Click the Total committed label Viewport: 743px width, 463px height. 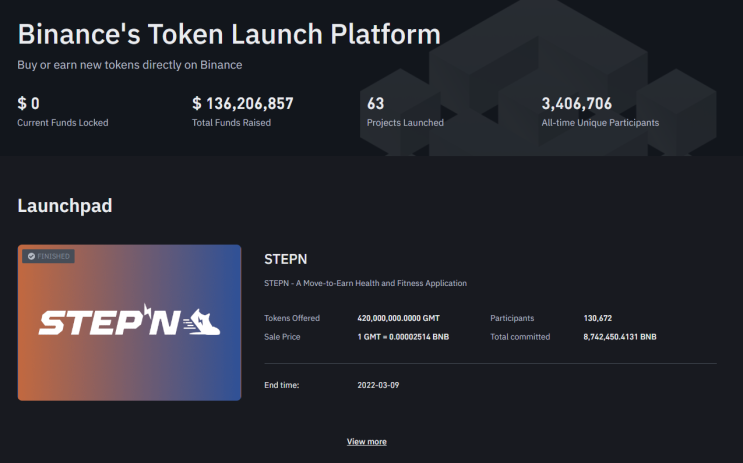coord(520,337)
